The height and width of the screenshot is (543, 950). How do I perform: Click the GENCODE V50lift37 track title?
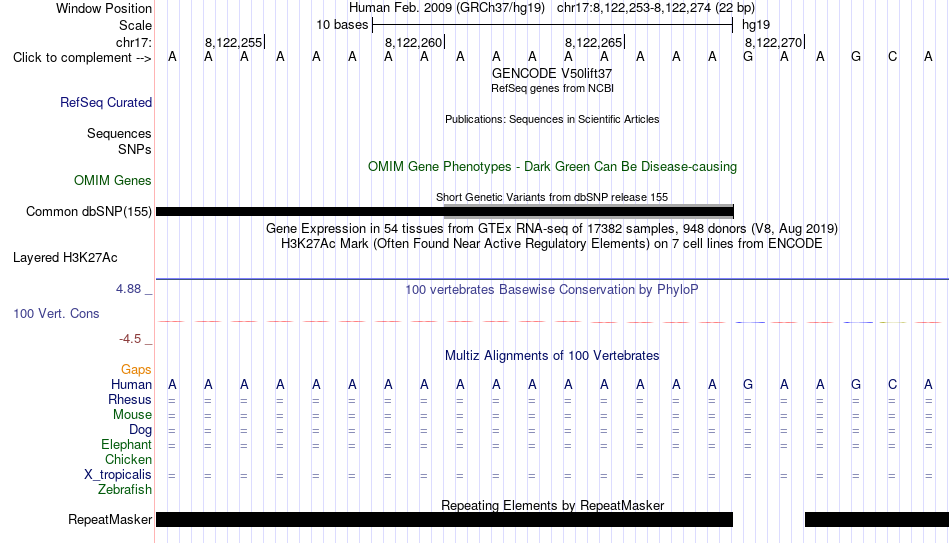click(552, 73)
